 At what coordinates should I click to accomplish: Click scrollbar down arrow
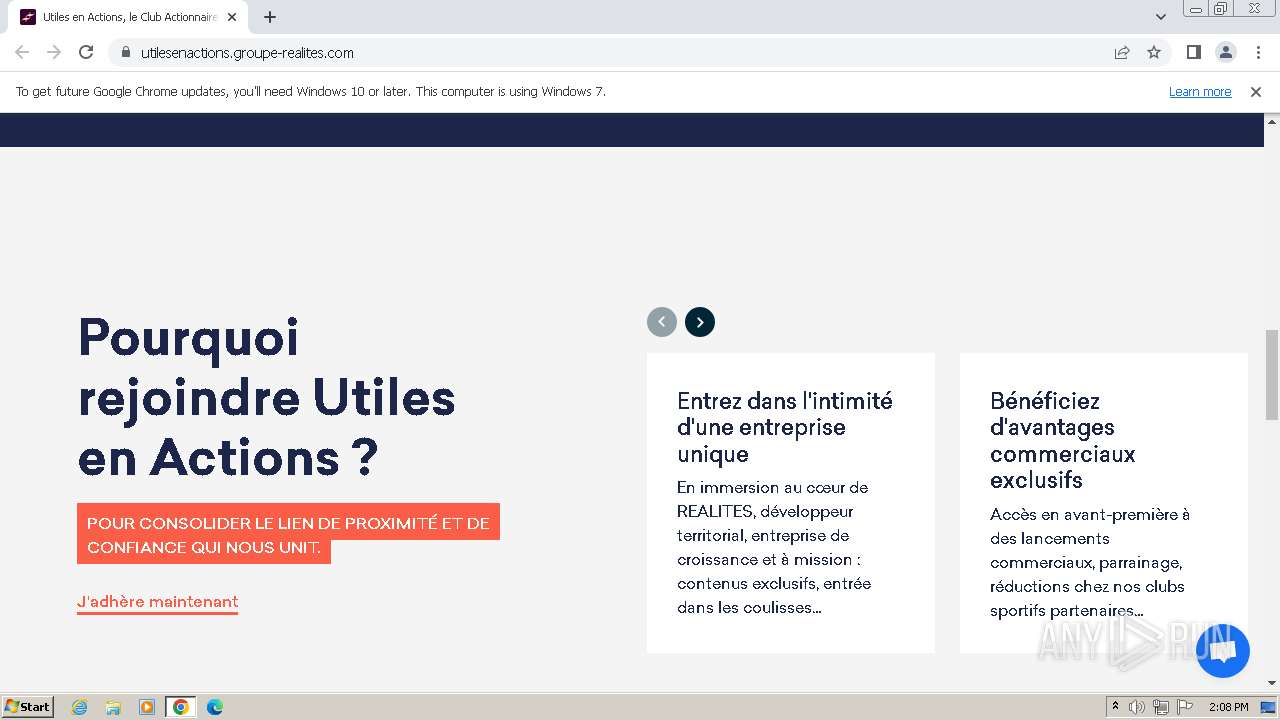1272,683
